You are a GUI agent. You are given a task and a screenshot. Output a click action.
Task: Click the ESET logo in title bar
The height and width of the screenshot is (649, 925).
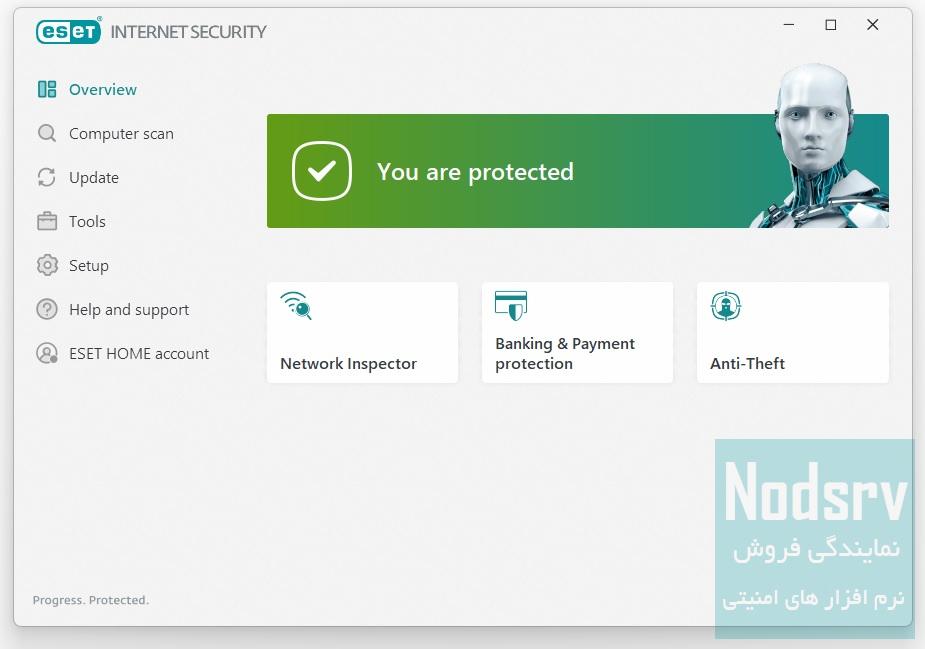[68, 31]
